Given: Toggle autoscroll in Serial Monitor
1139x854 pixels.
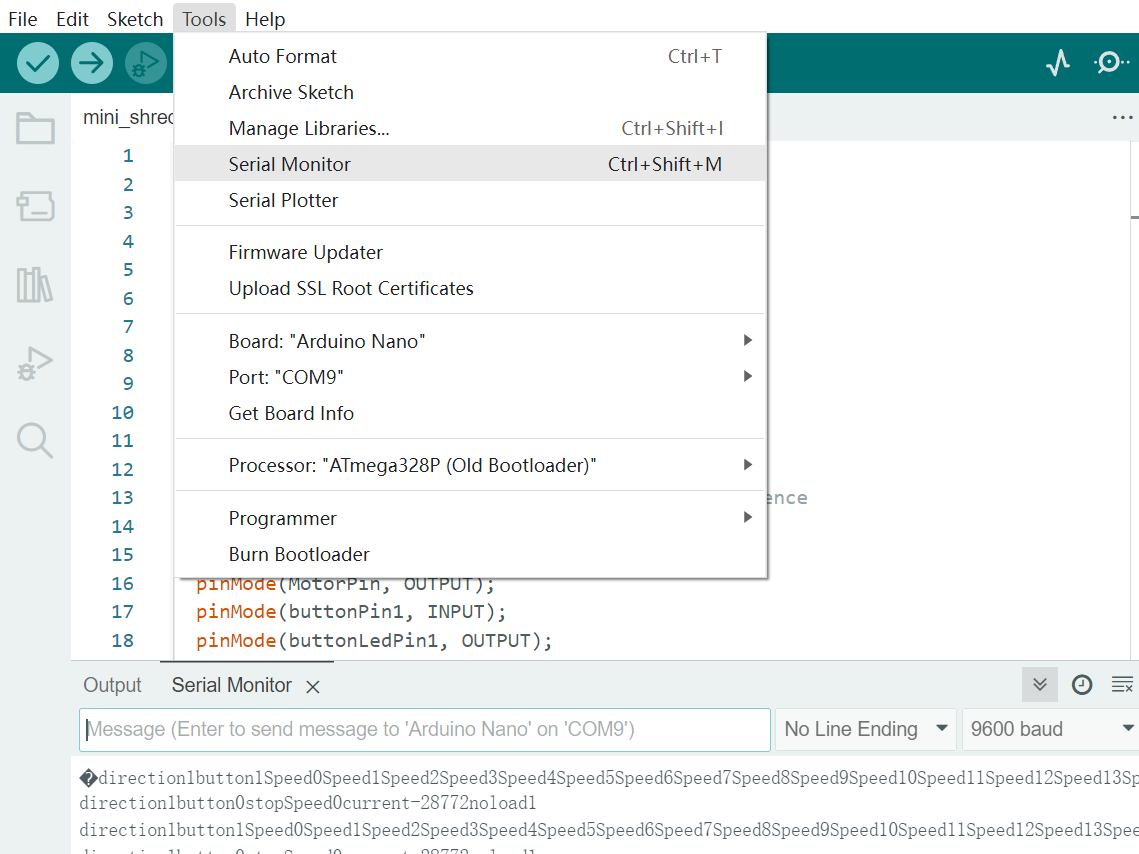Looking at the screenshot, I should coord(1040,685).
